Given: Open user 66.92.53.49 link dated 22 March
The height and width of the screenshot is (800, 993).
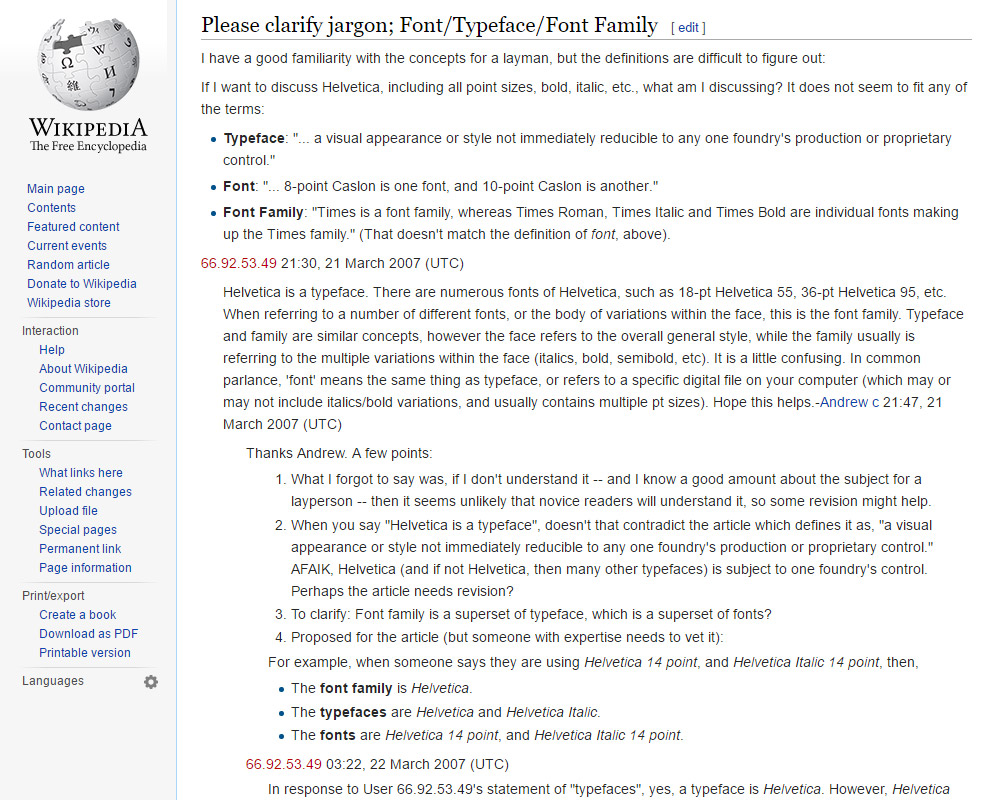Looking at the screenshot, I should [284, 765].
